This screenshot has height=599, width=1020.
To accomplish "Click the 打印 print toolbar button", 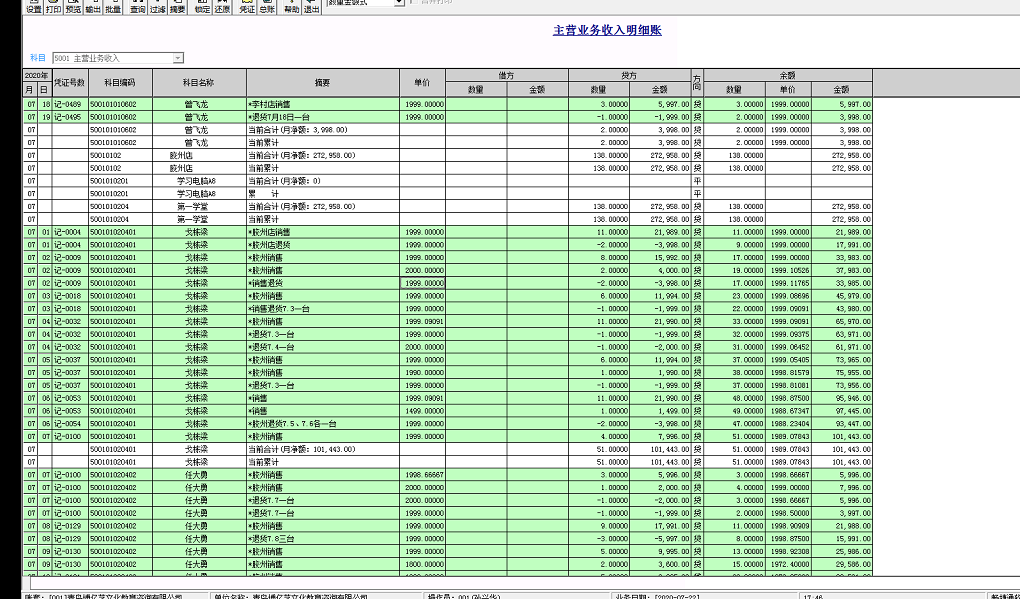I will tap(53, 8).
